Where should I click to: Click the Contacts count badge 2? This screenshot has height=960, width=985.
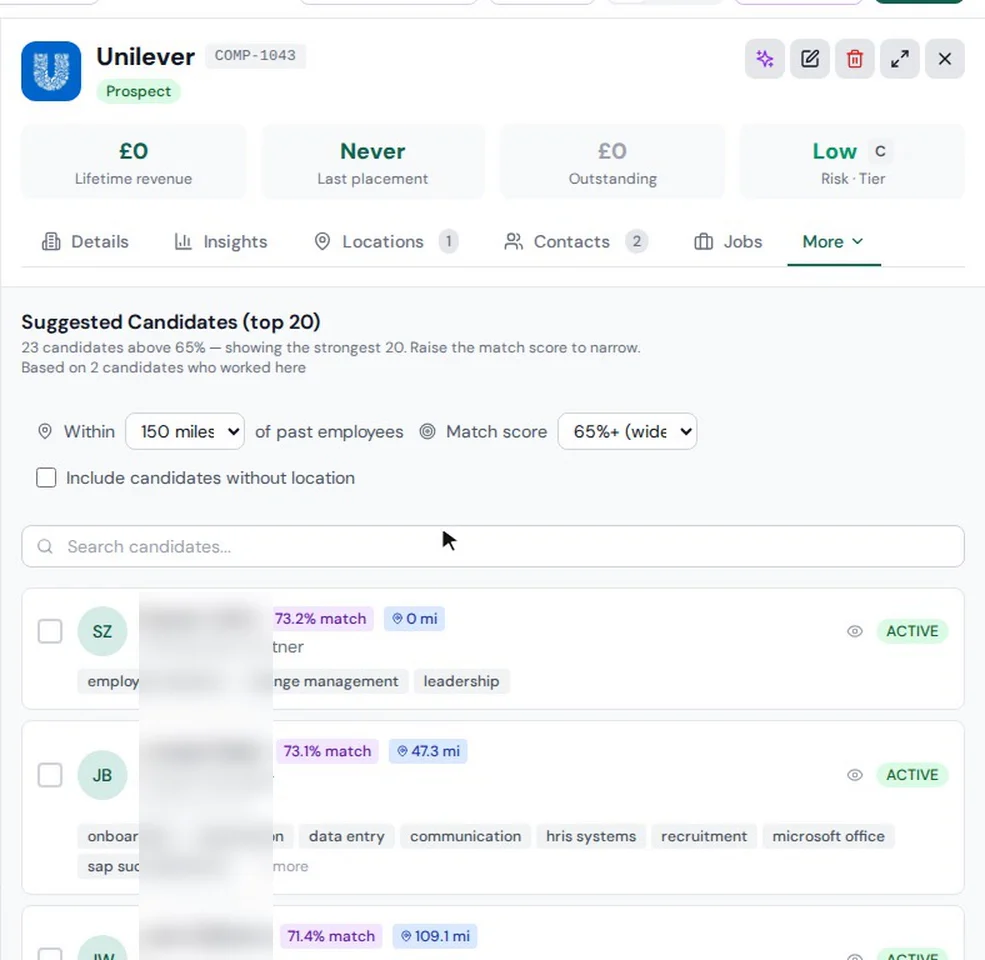636,241
